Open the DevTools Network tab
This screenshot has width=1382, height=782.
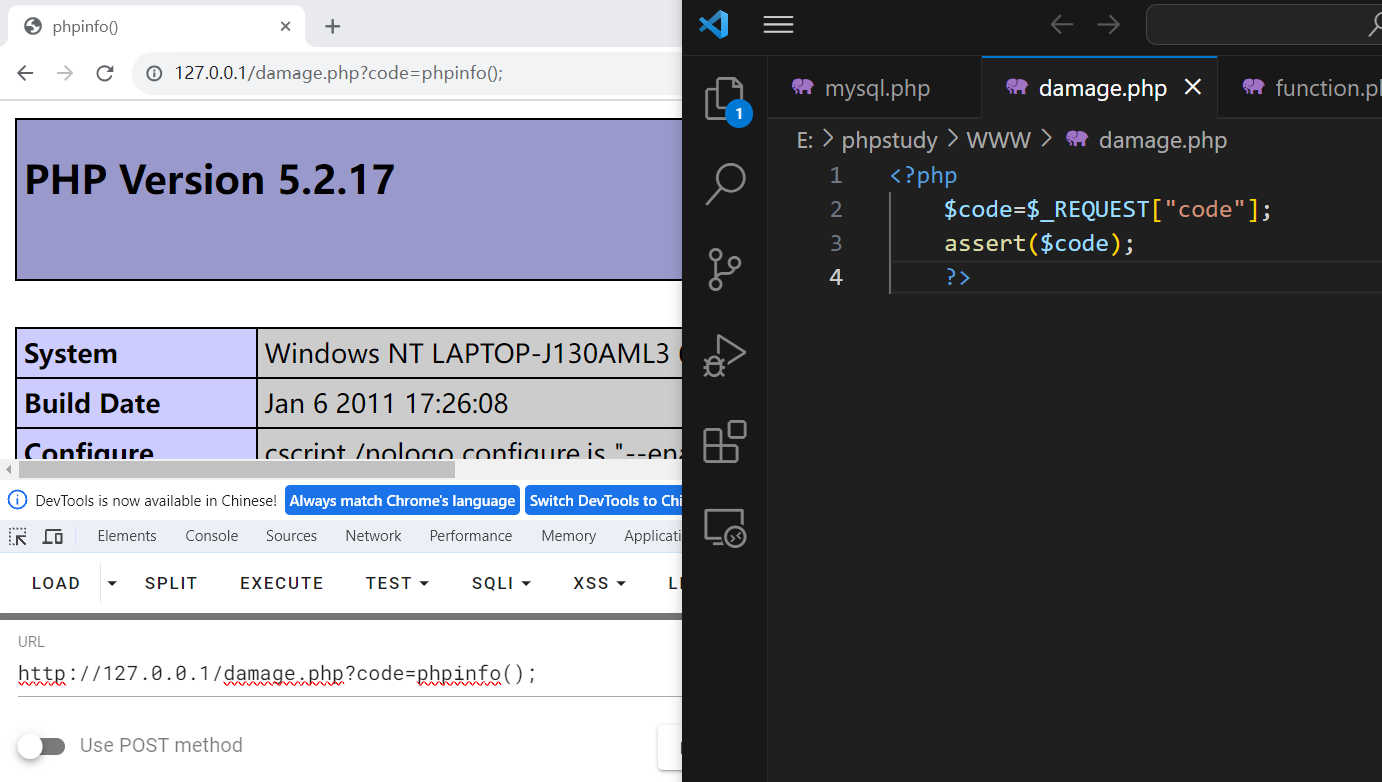coord(373,536)
